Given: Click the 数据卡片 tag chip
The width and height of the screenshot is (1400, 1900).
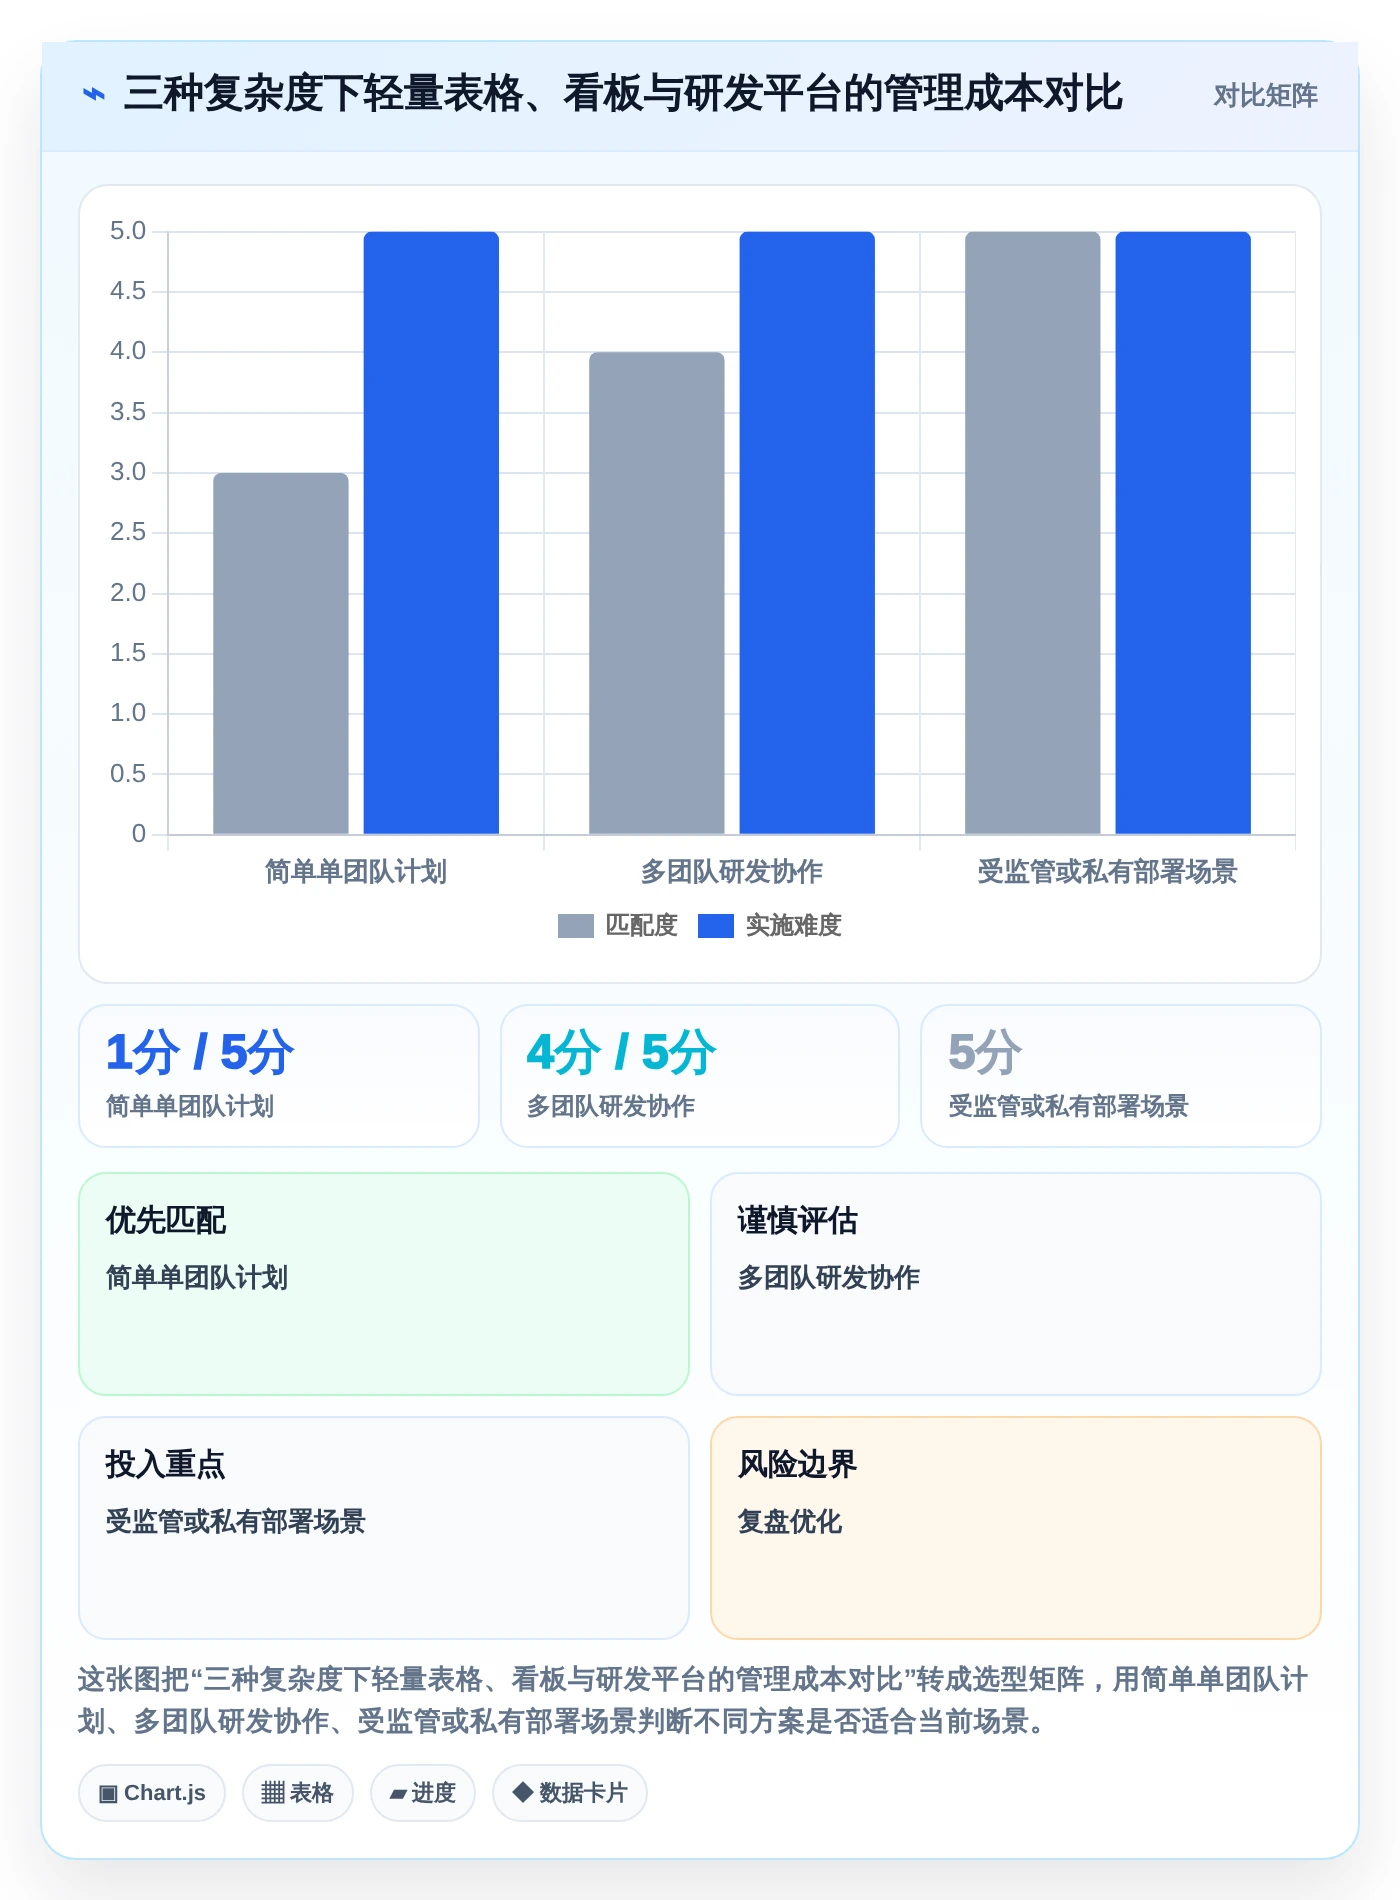Looking at the screenshot, I should (570, 1793).
